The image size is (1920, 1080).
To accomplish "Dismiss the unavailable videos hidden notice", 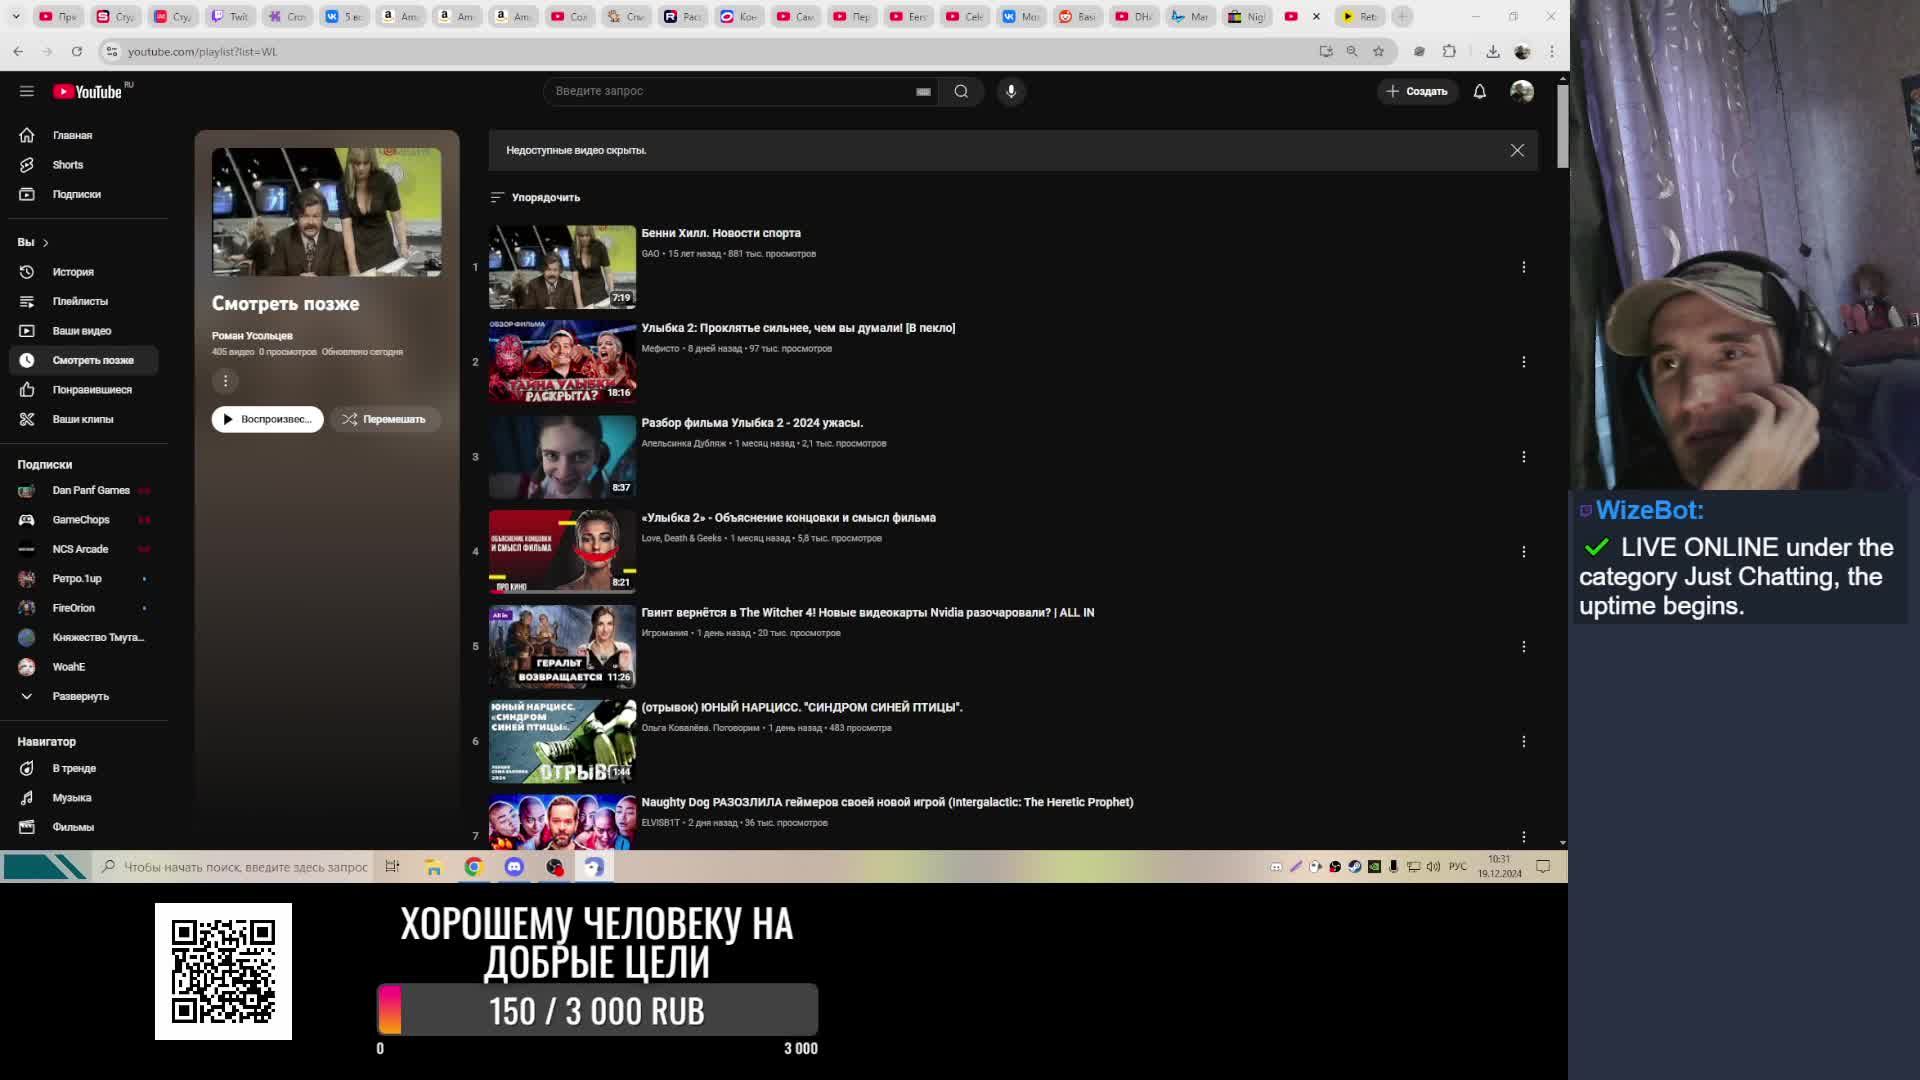I will pos(1517,150).
